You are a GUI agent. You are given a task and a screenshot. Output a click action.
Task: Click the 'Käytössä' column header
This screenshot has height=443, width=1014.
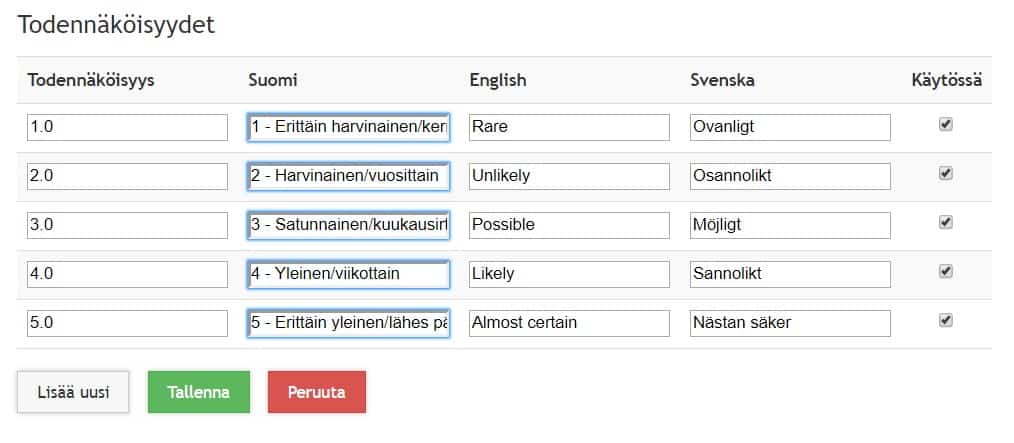(947, 80)
